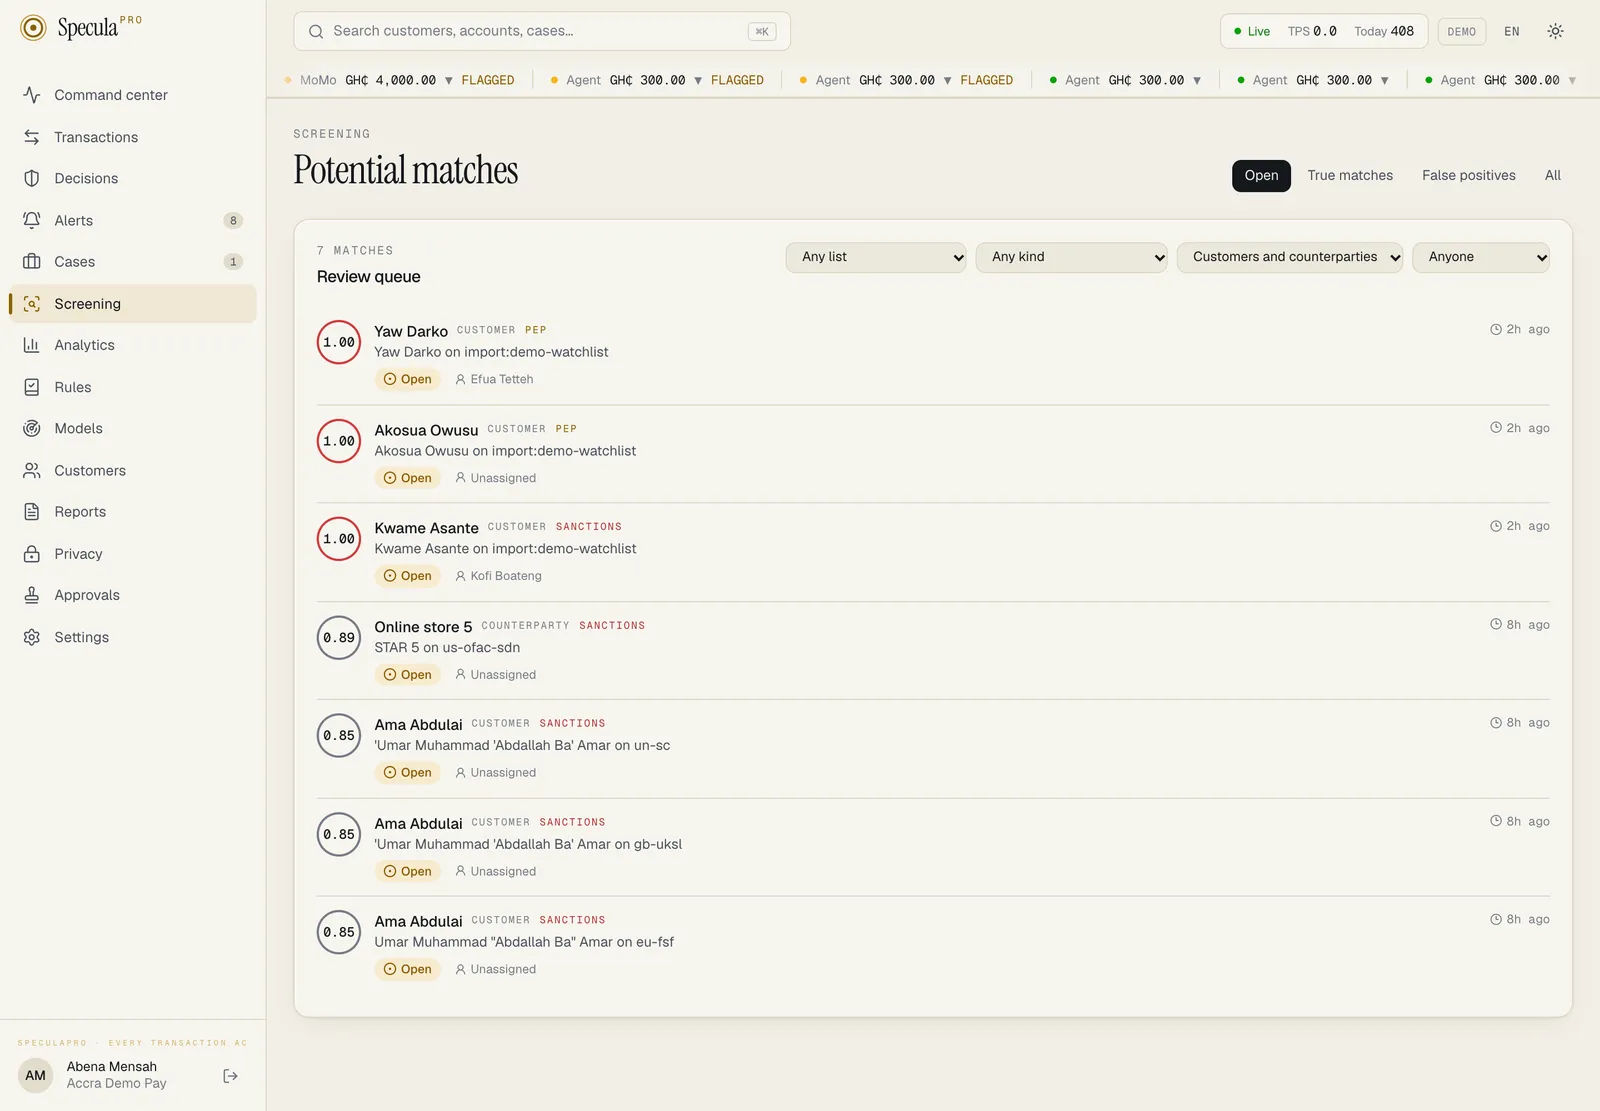
Task: Open the Online store 5 match
Action: pos(933,650)
